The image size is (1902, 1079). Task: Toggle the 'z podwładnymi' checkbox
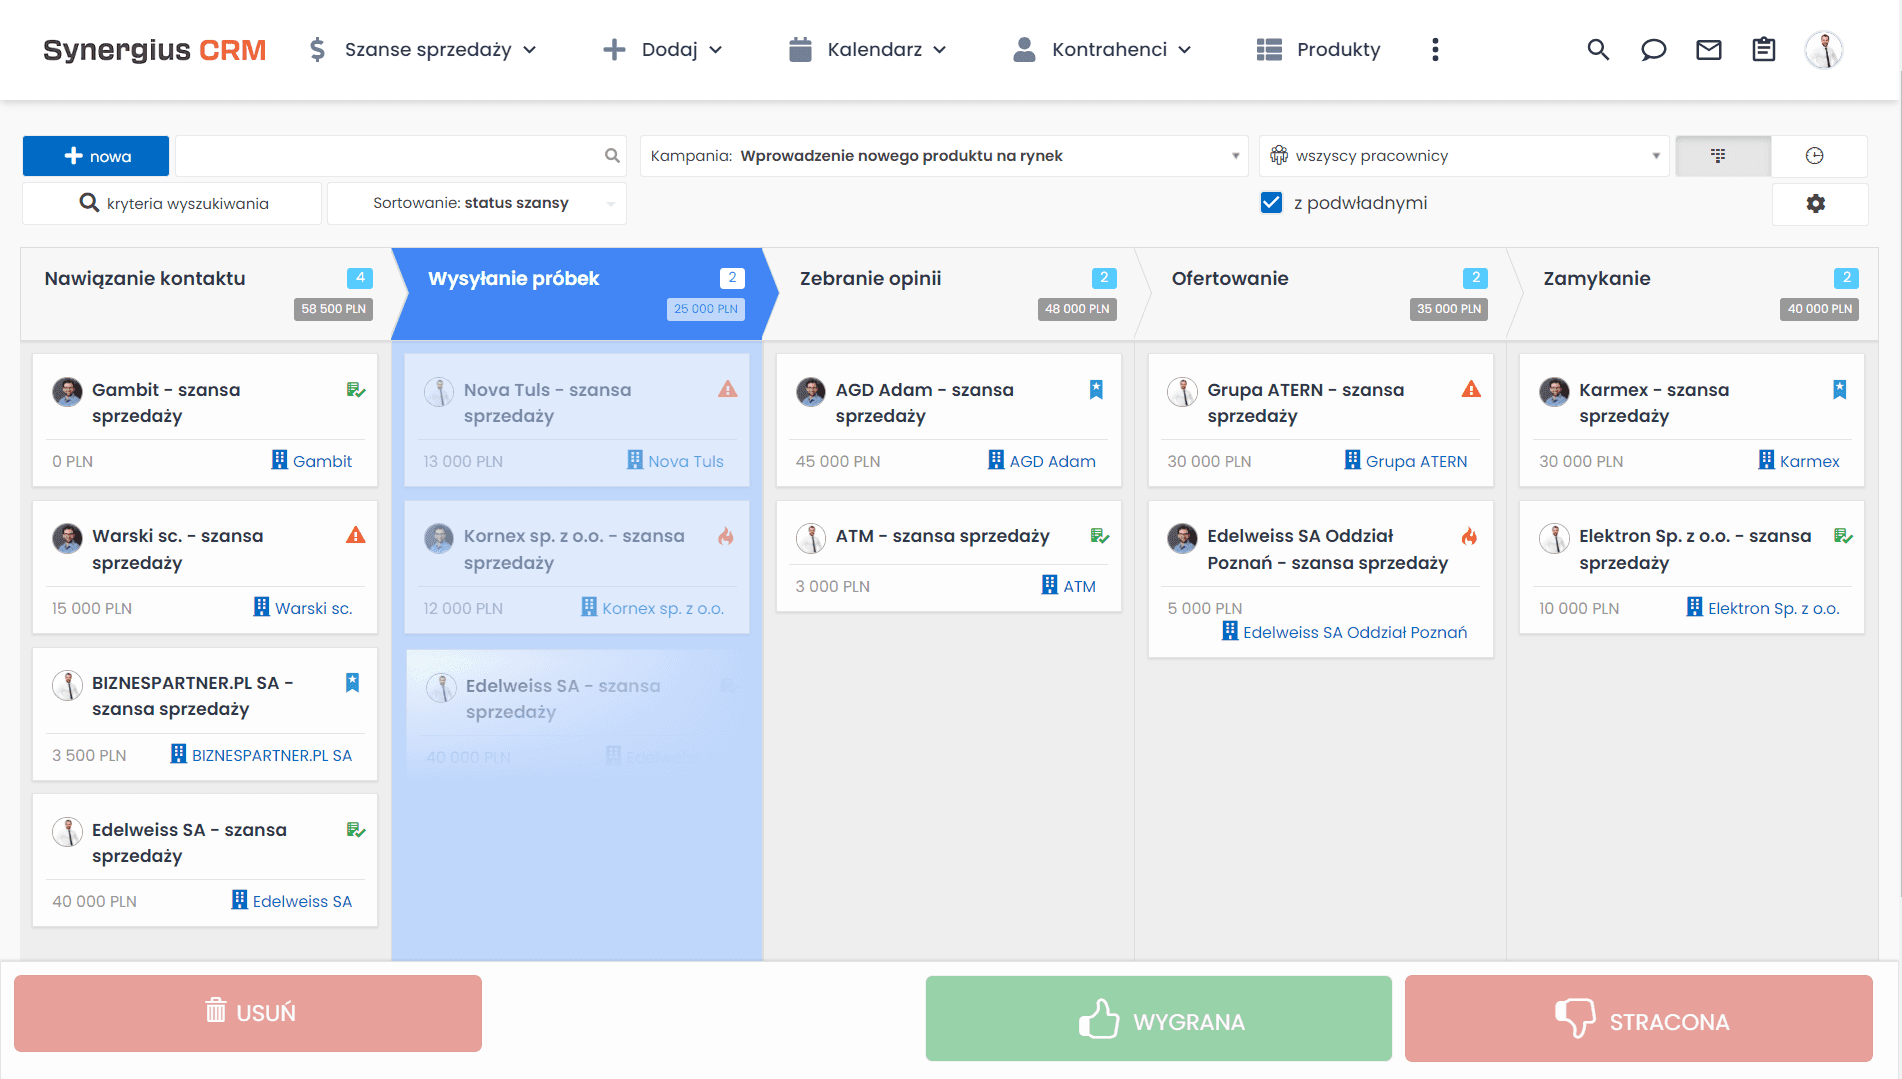tap(1270, 202)
